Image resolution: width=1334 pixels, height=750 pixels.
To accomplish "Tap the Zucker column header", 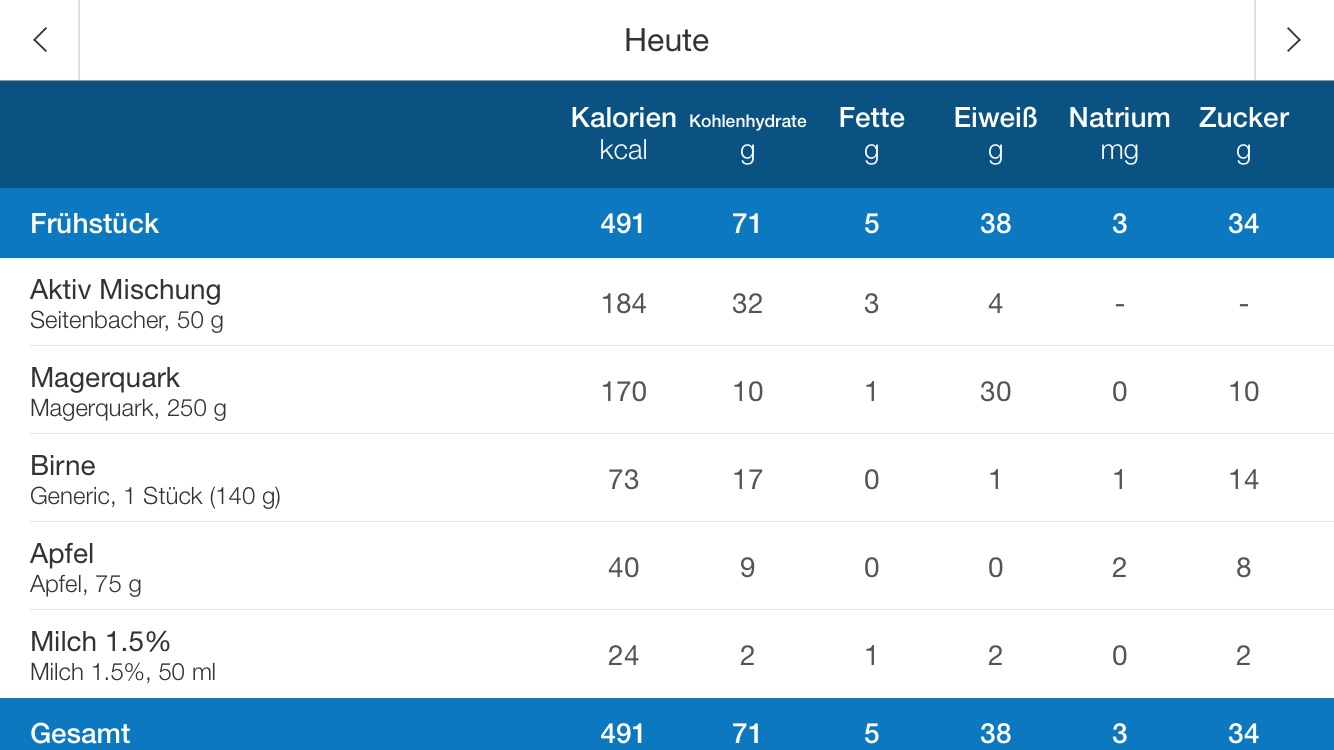I will (1243, 133).
